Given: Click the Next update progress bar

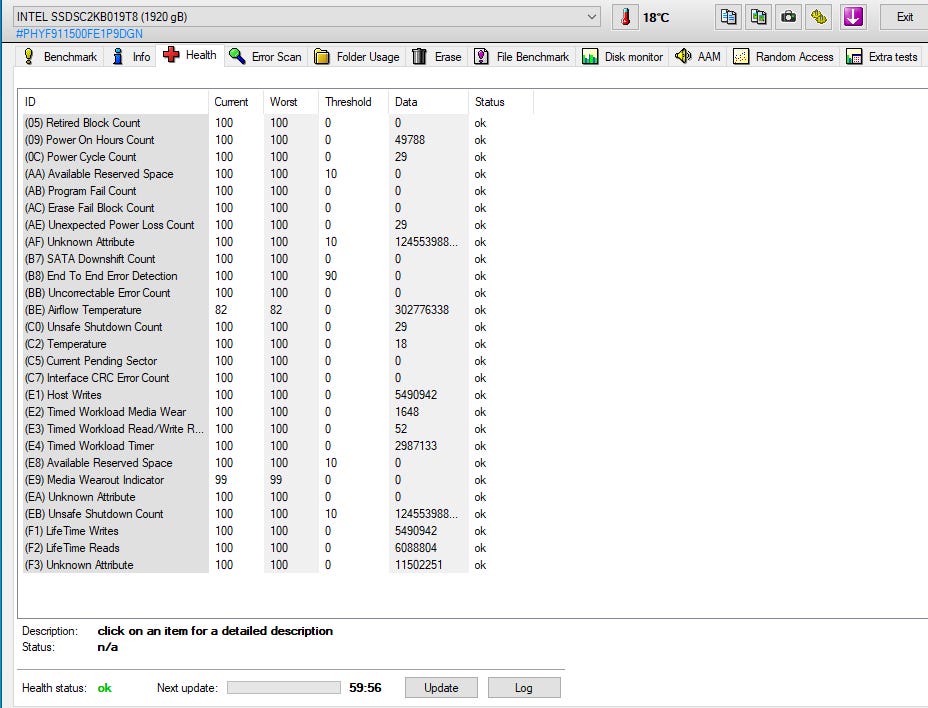Looking at the screenshot, I should coord(283,688).
